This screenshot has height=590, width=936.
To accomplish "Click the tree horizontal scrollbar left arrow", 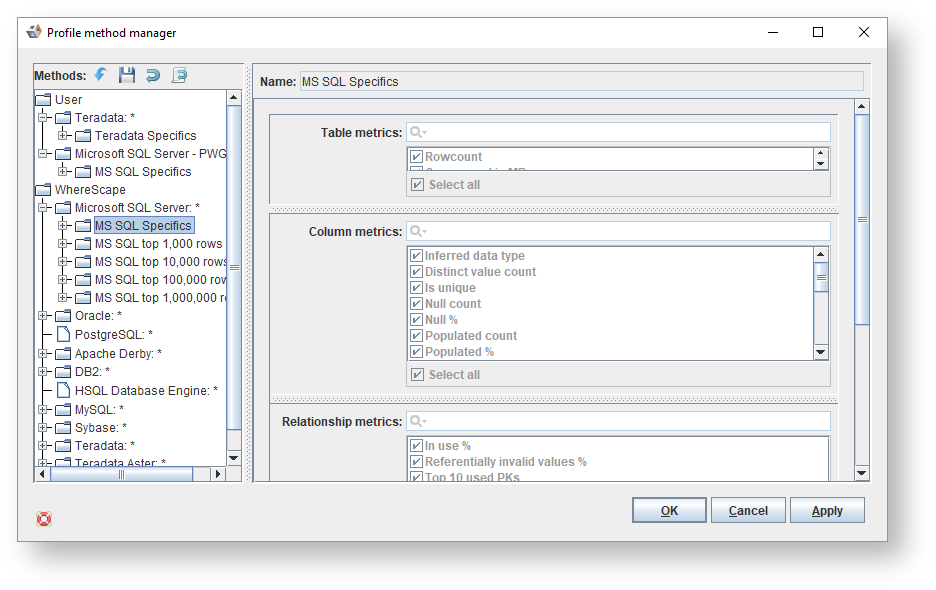I will click(x=42, y=474).
